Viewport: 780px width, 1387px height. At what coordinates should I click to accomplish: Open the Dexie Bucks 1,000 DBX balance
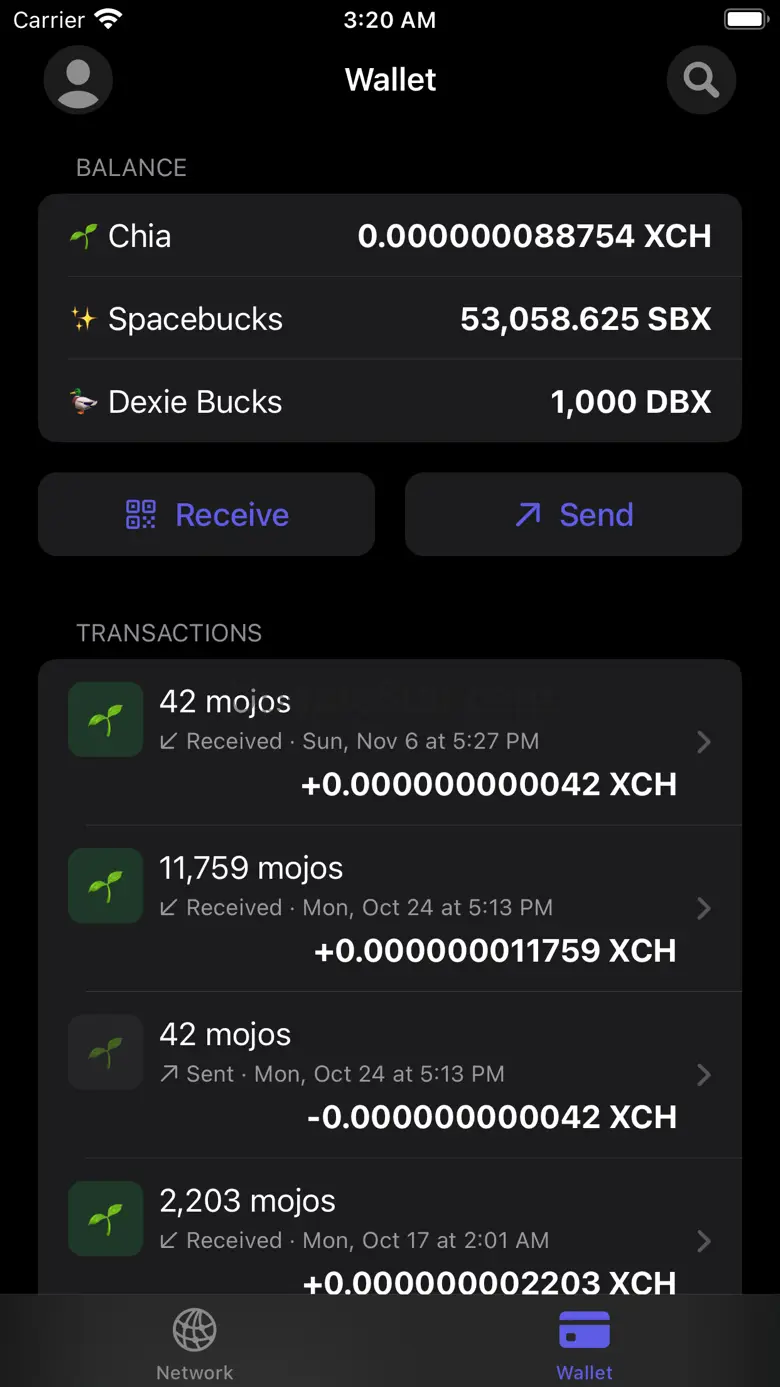(x=390, y=402)
